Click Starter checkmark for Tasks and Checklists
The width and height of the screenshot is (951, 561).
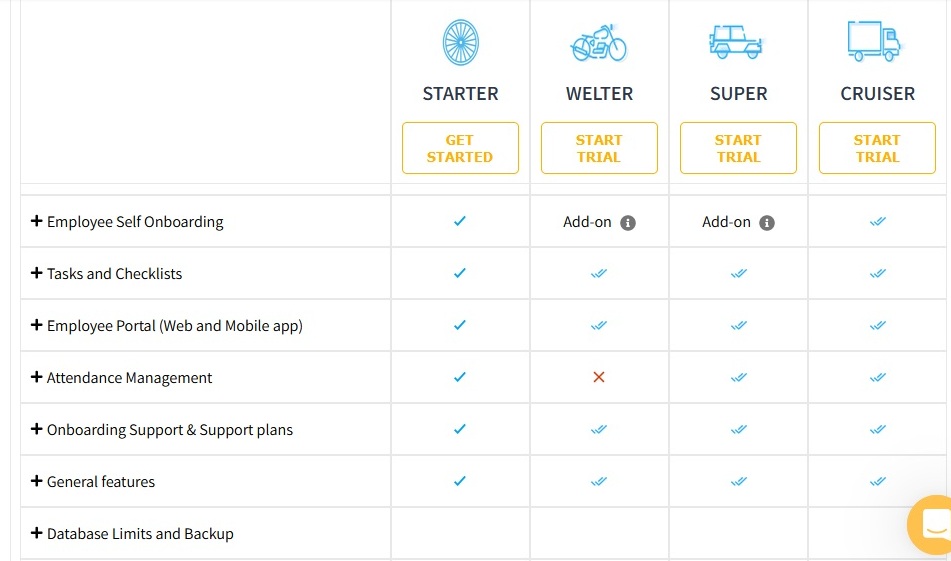[x=460, y=273]
